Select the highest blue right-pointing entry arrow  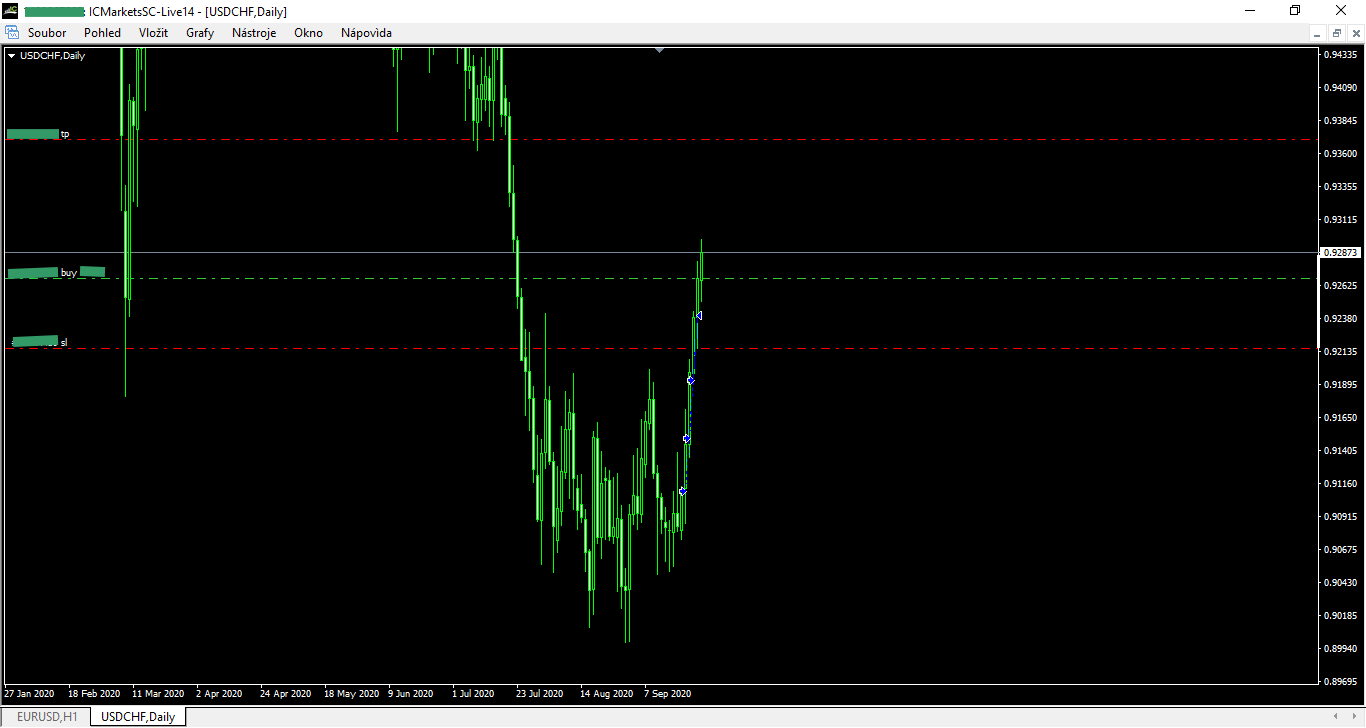pyautogui.click(x=691, y=380)
